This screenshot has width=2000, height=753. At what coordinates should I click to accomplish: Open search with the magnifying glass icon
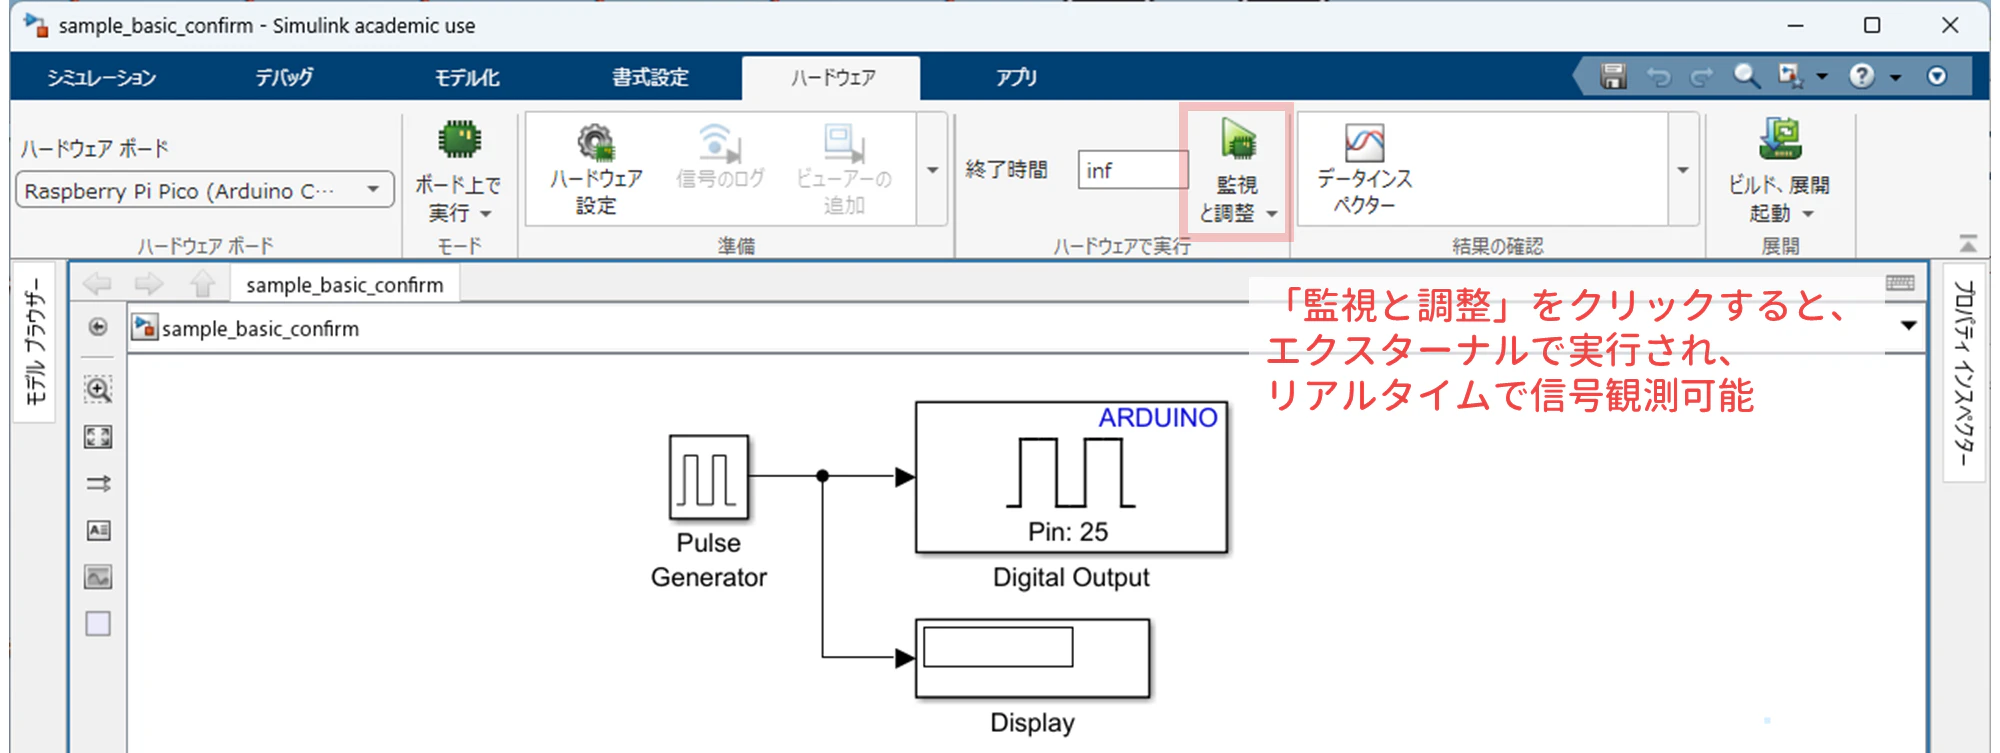(1746, 76)
